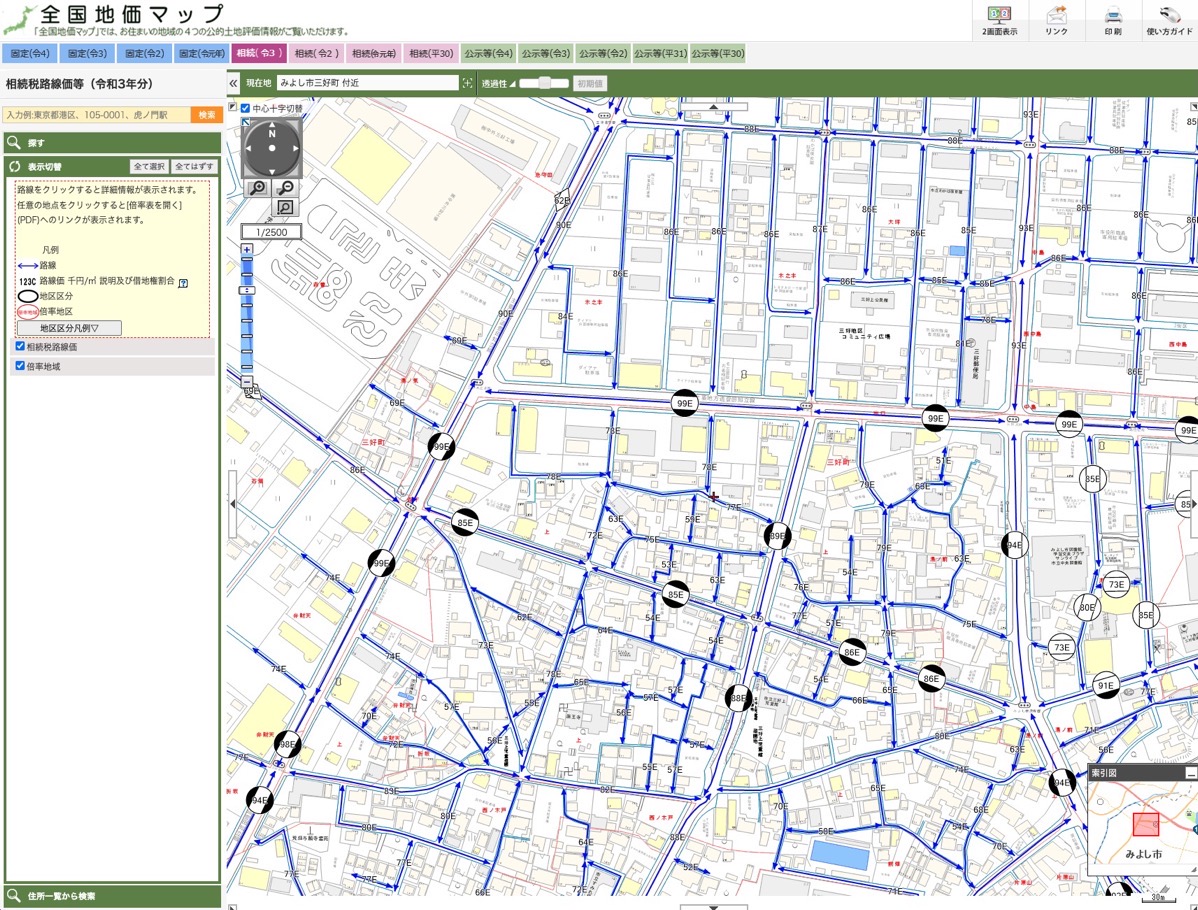Uncheck the 相続税路線価 layer checkbox
This screenshot has width=1198, height=910.
coord(21,346)
